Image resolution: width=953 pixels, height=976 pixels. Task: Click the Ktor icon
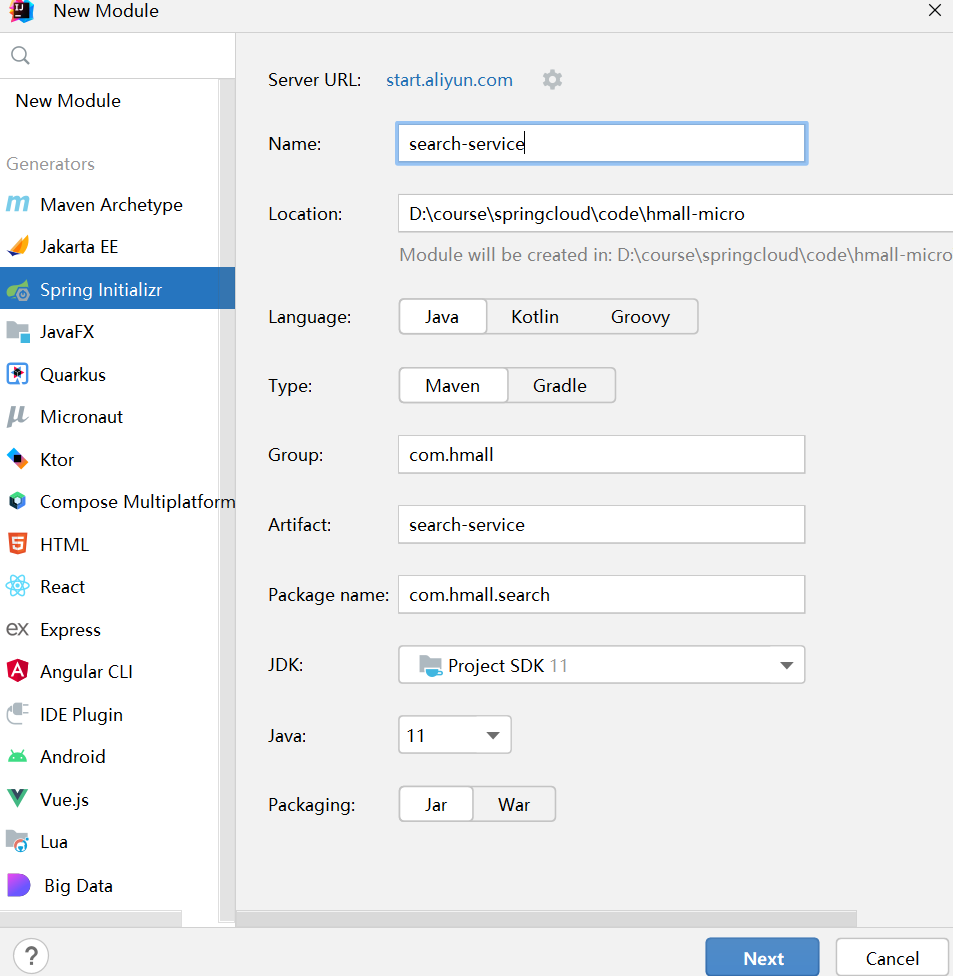(17, 459)
